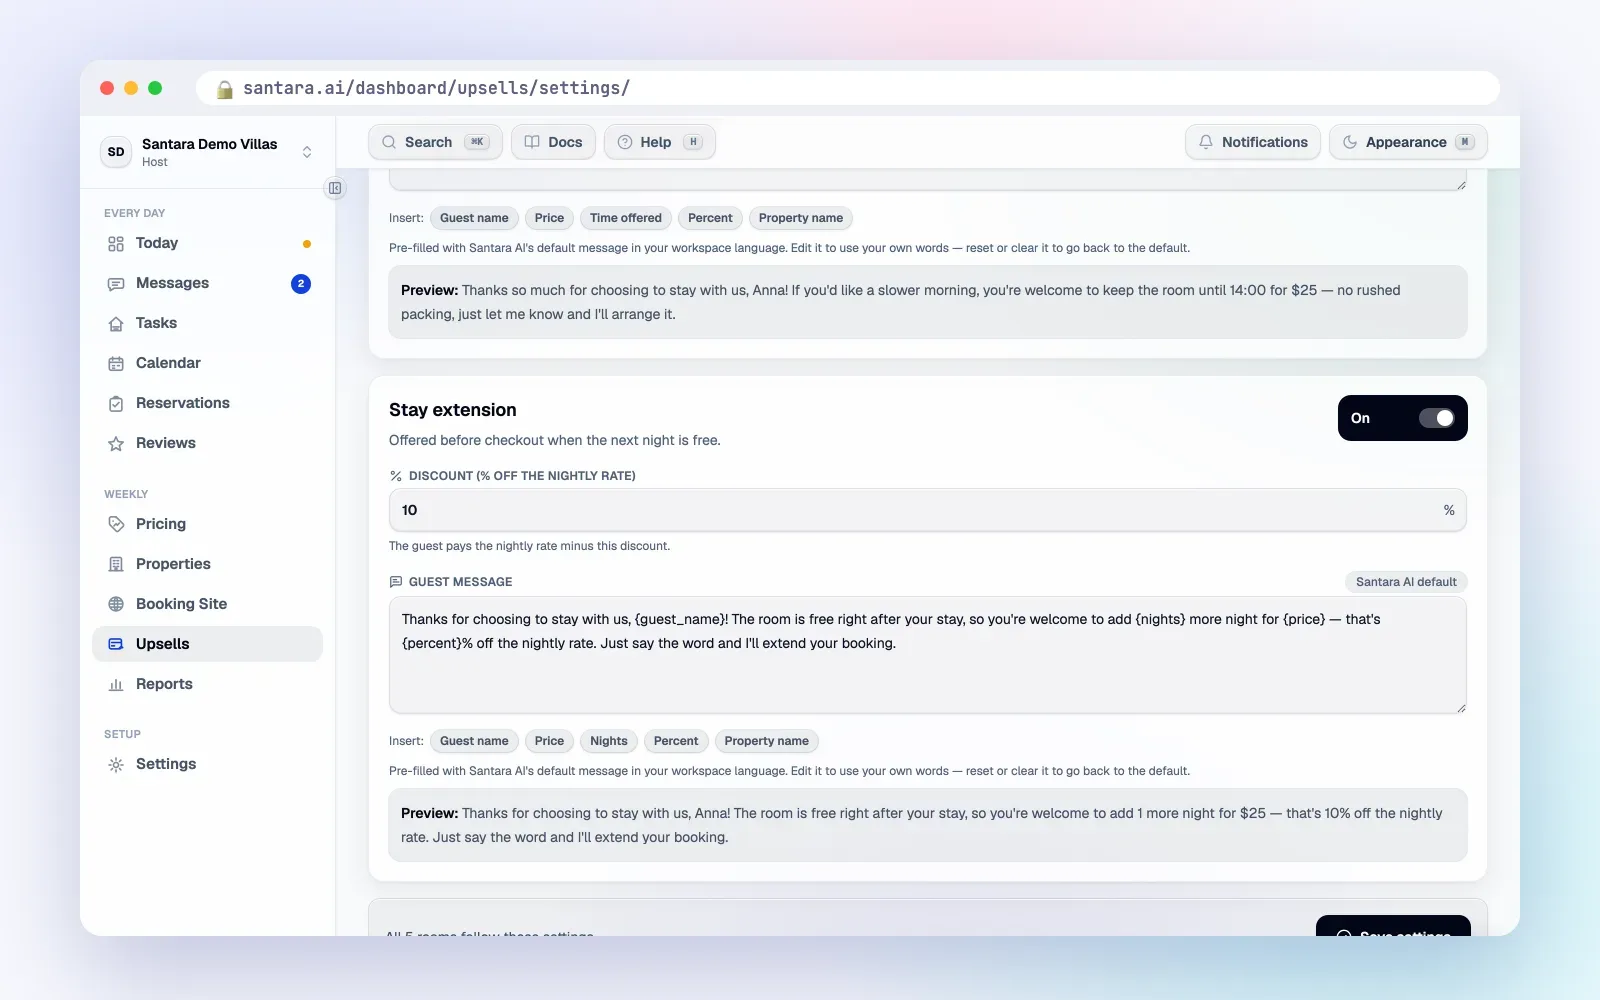Click the sidebar collapse icon
1600x1000 pixels.
click(335, 188)
